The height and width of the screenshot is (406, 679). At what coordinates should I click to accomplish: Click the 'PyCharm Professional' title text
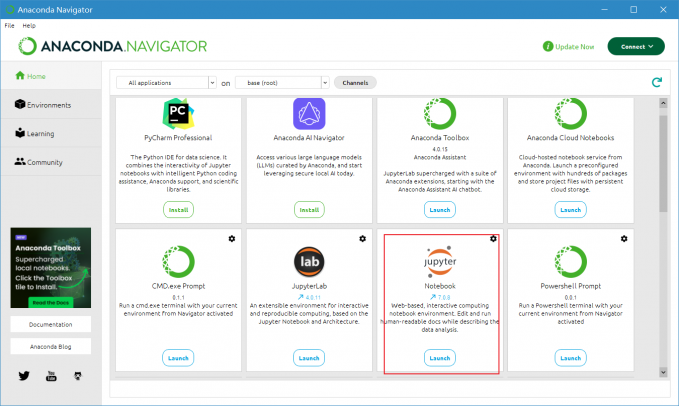[178, 138]
